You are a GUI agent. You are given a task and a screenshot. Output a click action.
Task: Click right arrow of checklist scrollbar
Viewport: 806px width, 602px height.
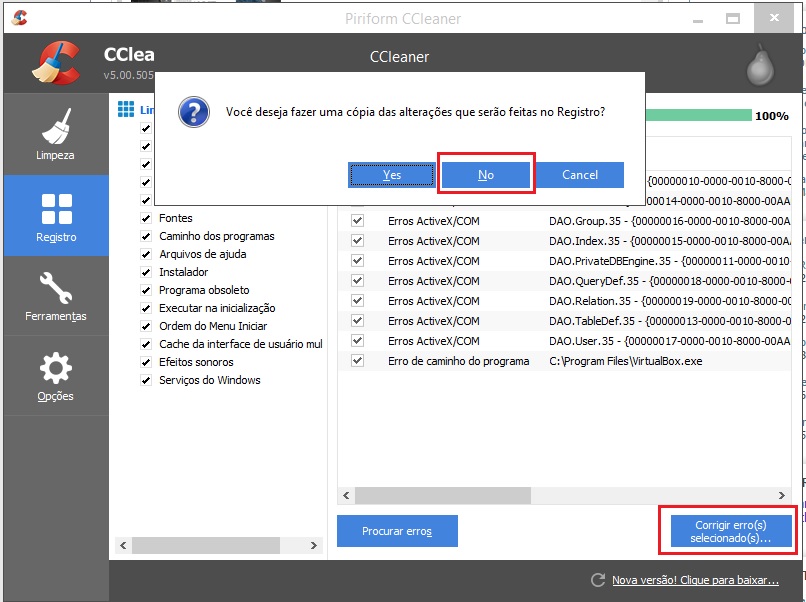point(314,545)
